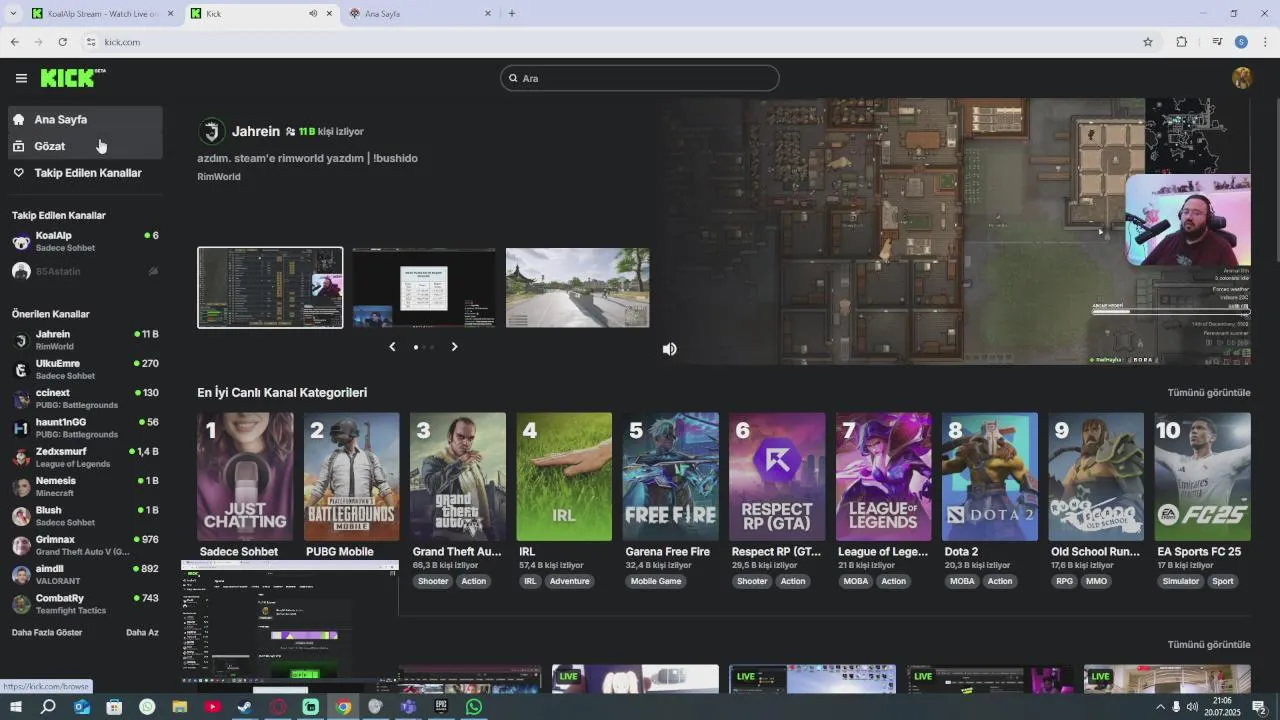Image resolution: width=1280 pixels, height=720 pixels.
Task: Open Grand Theft Auto category card
Action: pos(458,477)
